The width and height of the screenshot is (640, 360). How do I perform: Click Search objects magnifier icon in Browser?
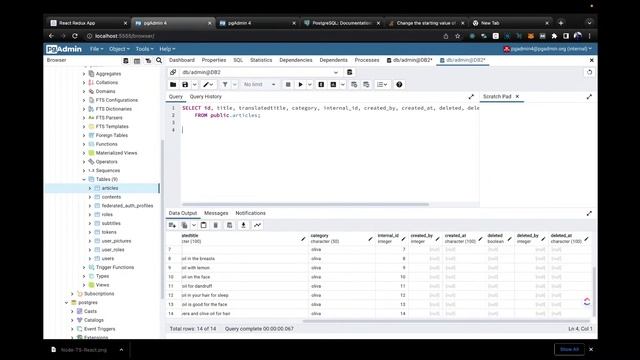tap(159, 60)
